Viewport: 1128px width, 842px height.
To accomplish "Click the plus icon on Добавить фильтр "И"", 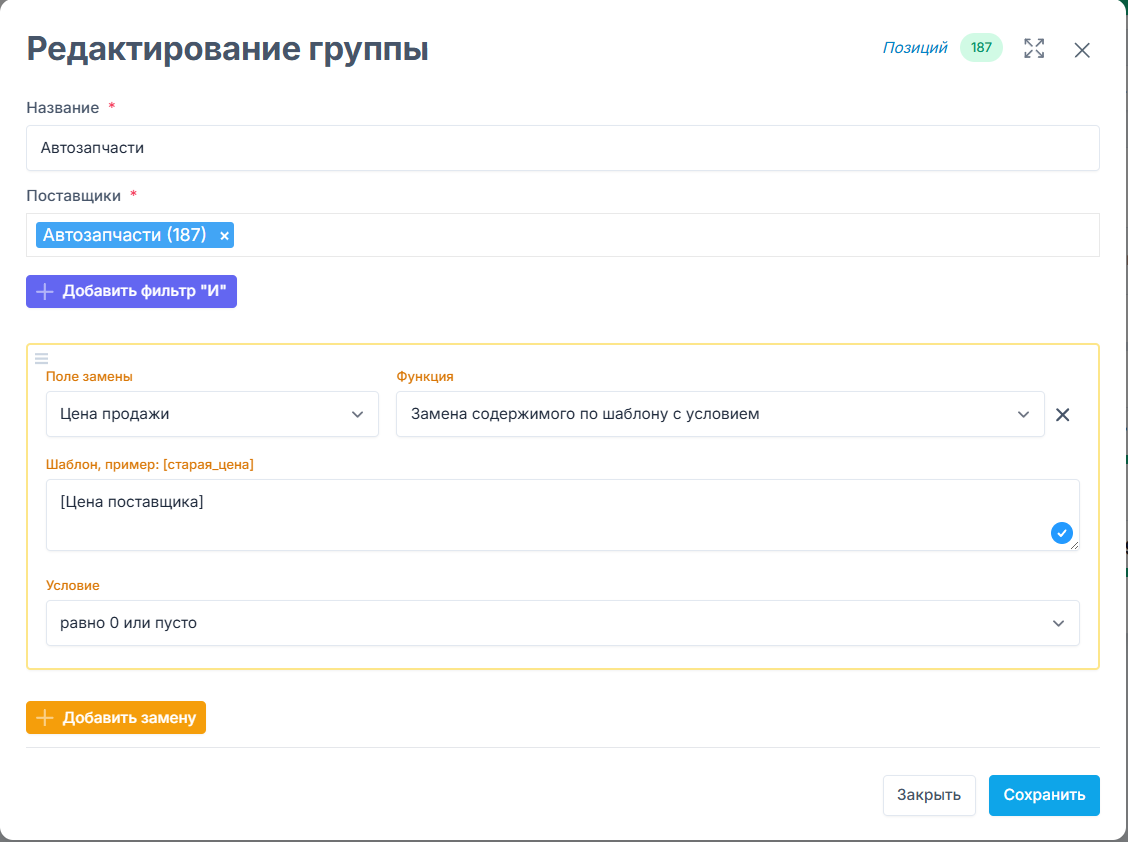I will (x=45, y=292).
